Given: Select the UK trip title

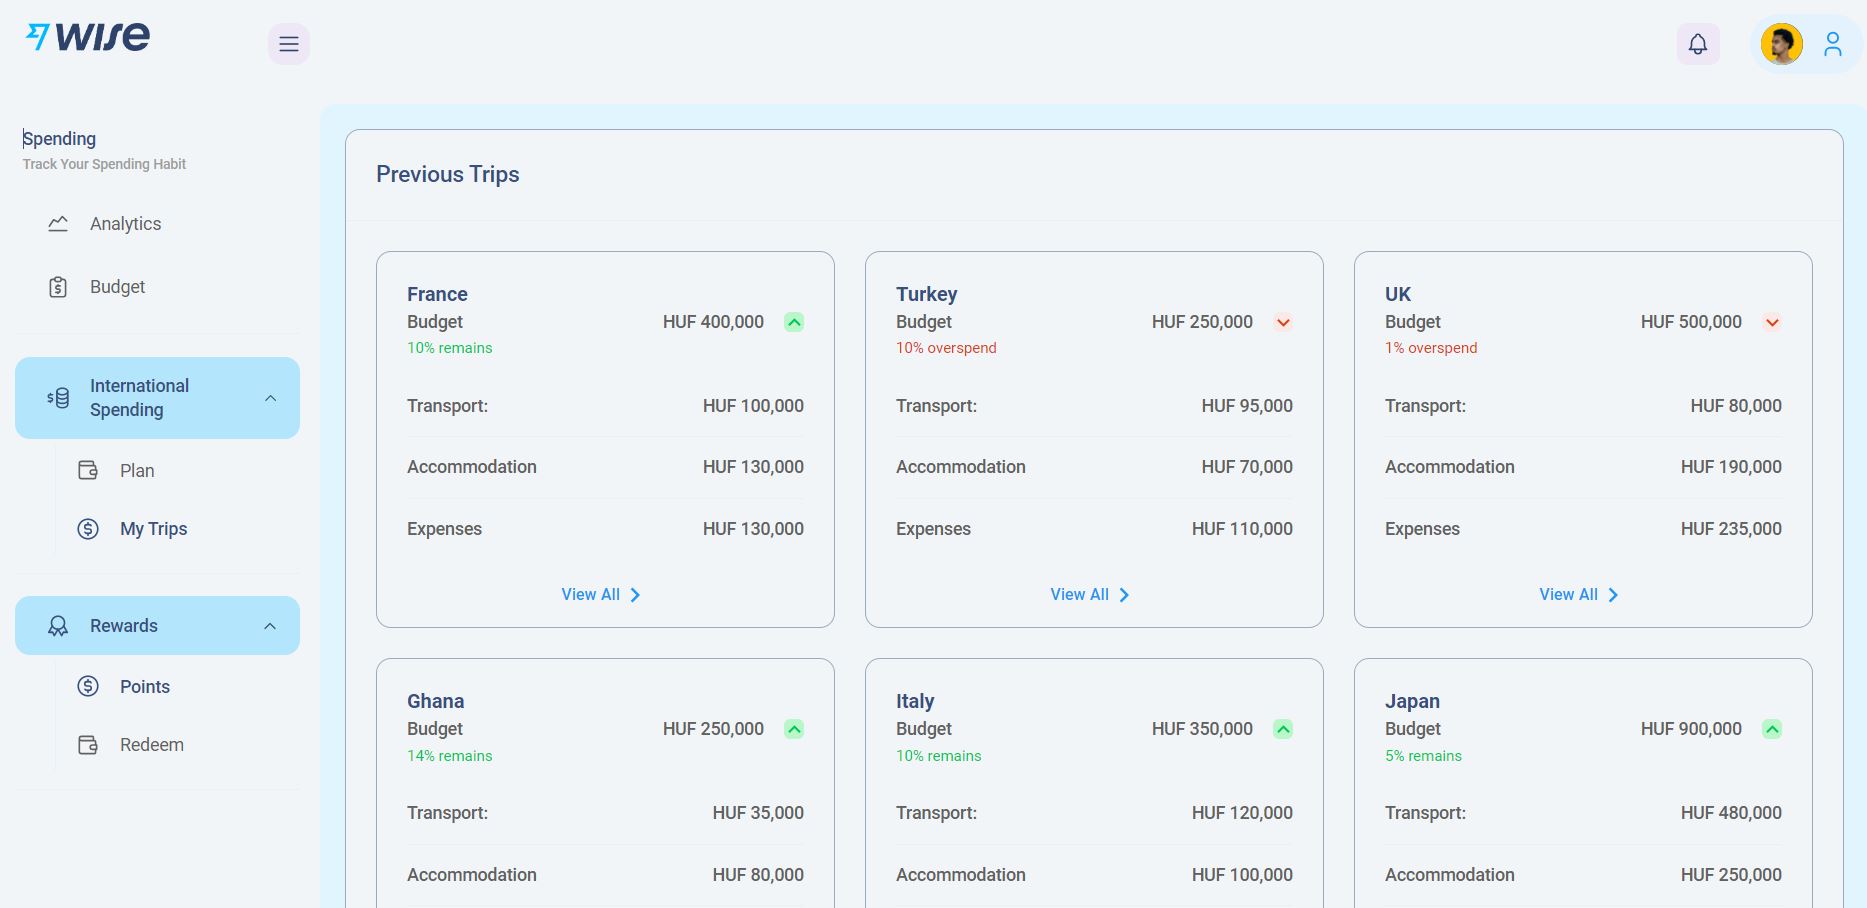Looking at the screenshot, I should coord(1398,294).
